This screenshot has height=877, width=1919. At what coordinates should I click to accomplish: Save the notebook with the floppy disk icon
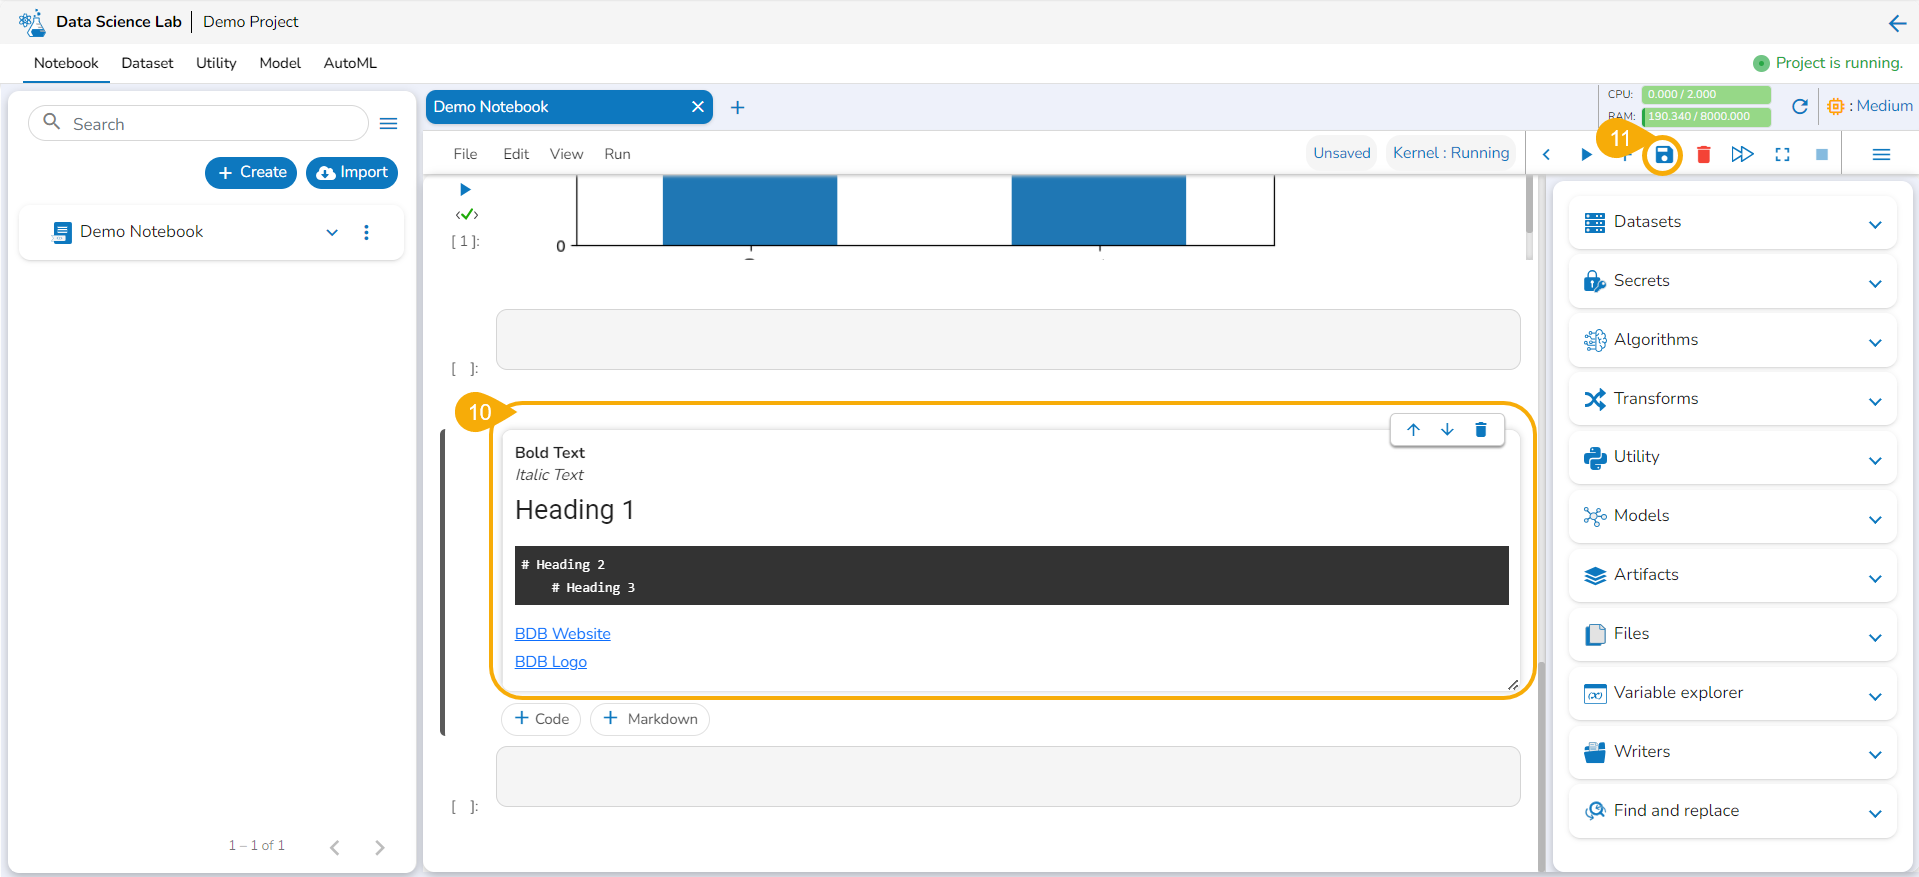(1663, 155)
